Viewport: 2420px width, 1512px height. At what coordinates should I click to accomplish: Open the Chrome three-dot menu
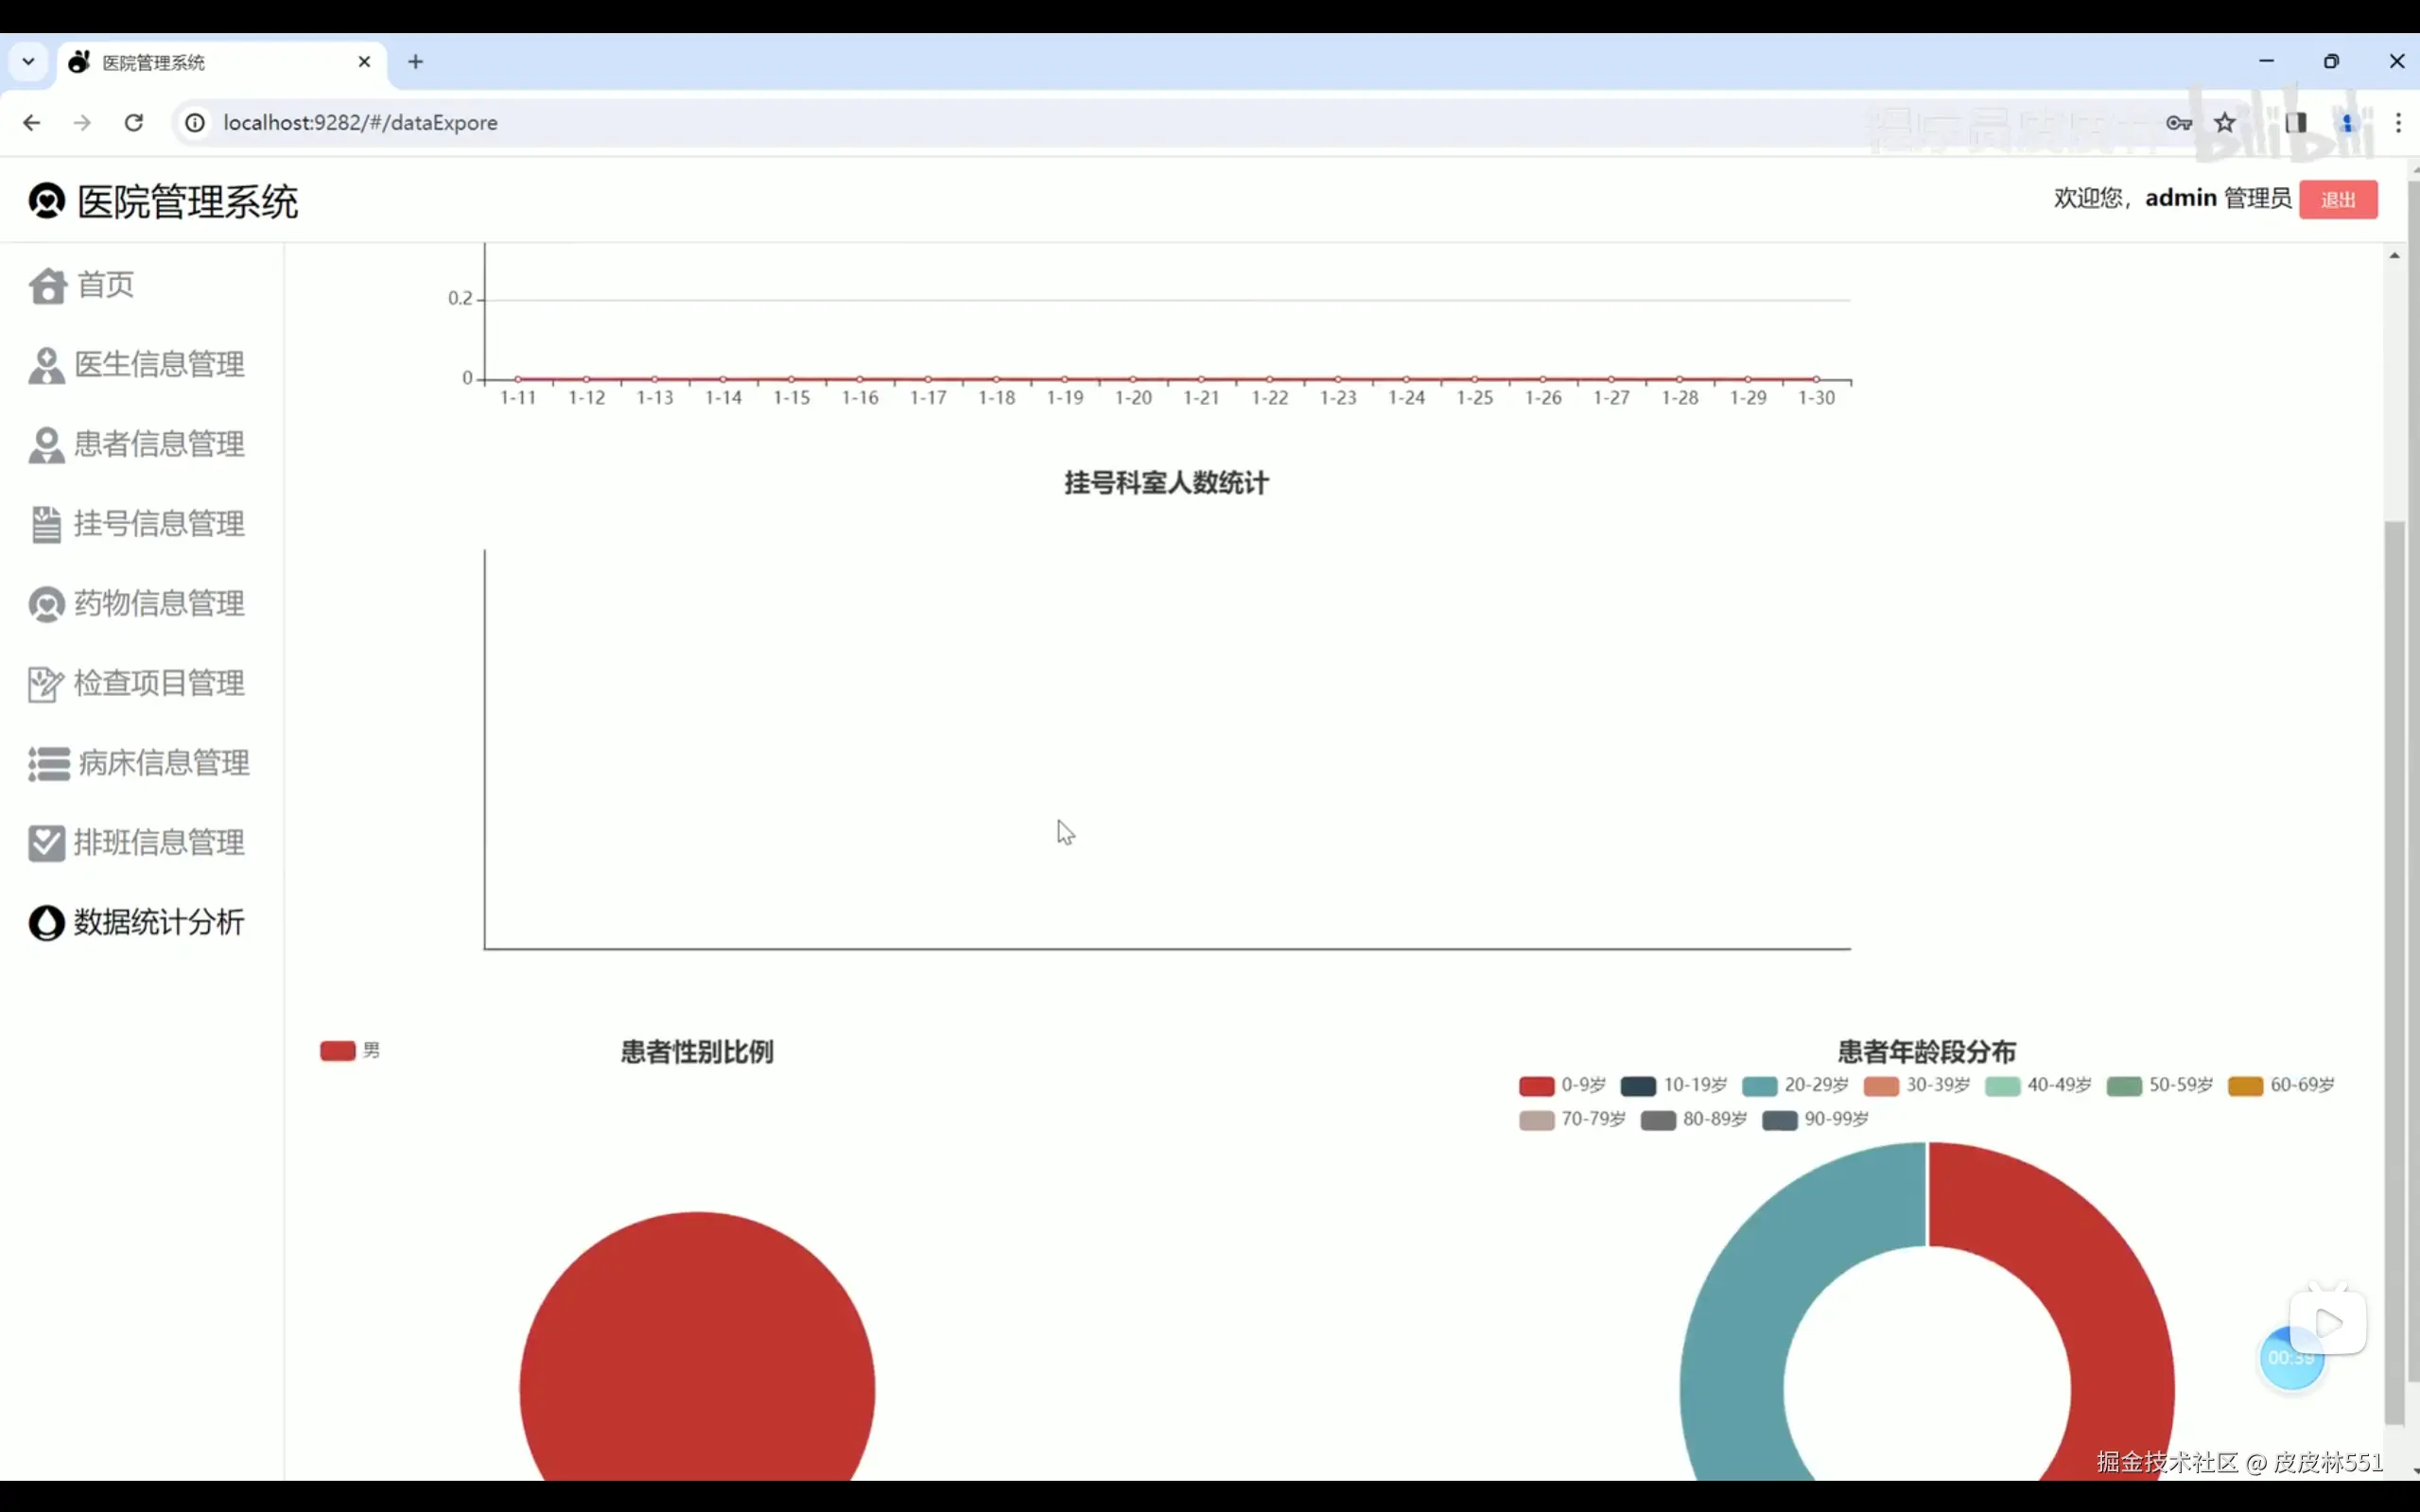click(2398, 123)
